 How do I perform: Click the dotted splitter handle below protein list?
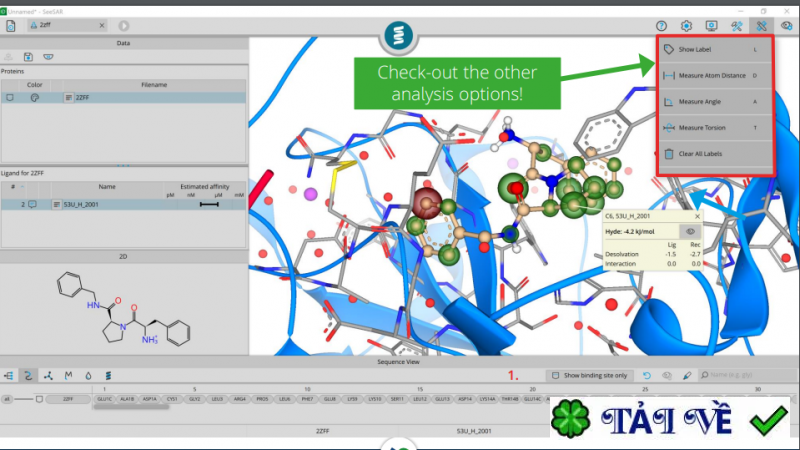[123, 165]
